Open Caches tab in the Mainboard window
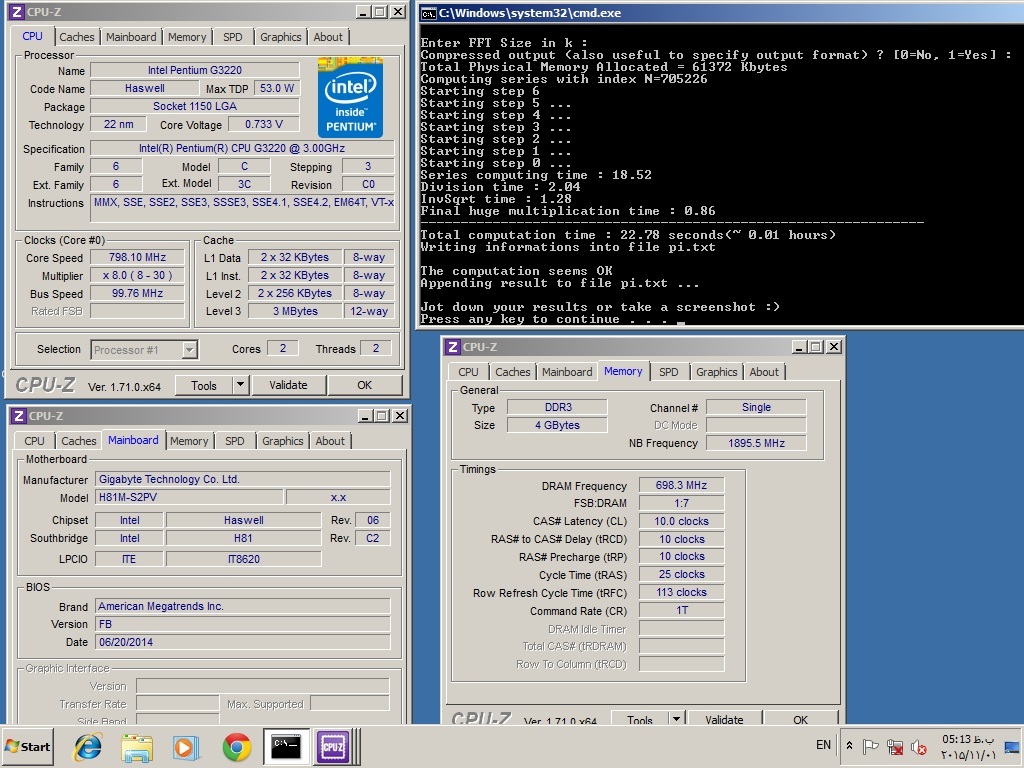 pyautogui.click(x=79, y=441)
